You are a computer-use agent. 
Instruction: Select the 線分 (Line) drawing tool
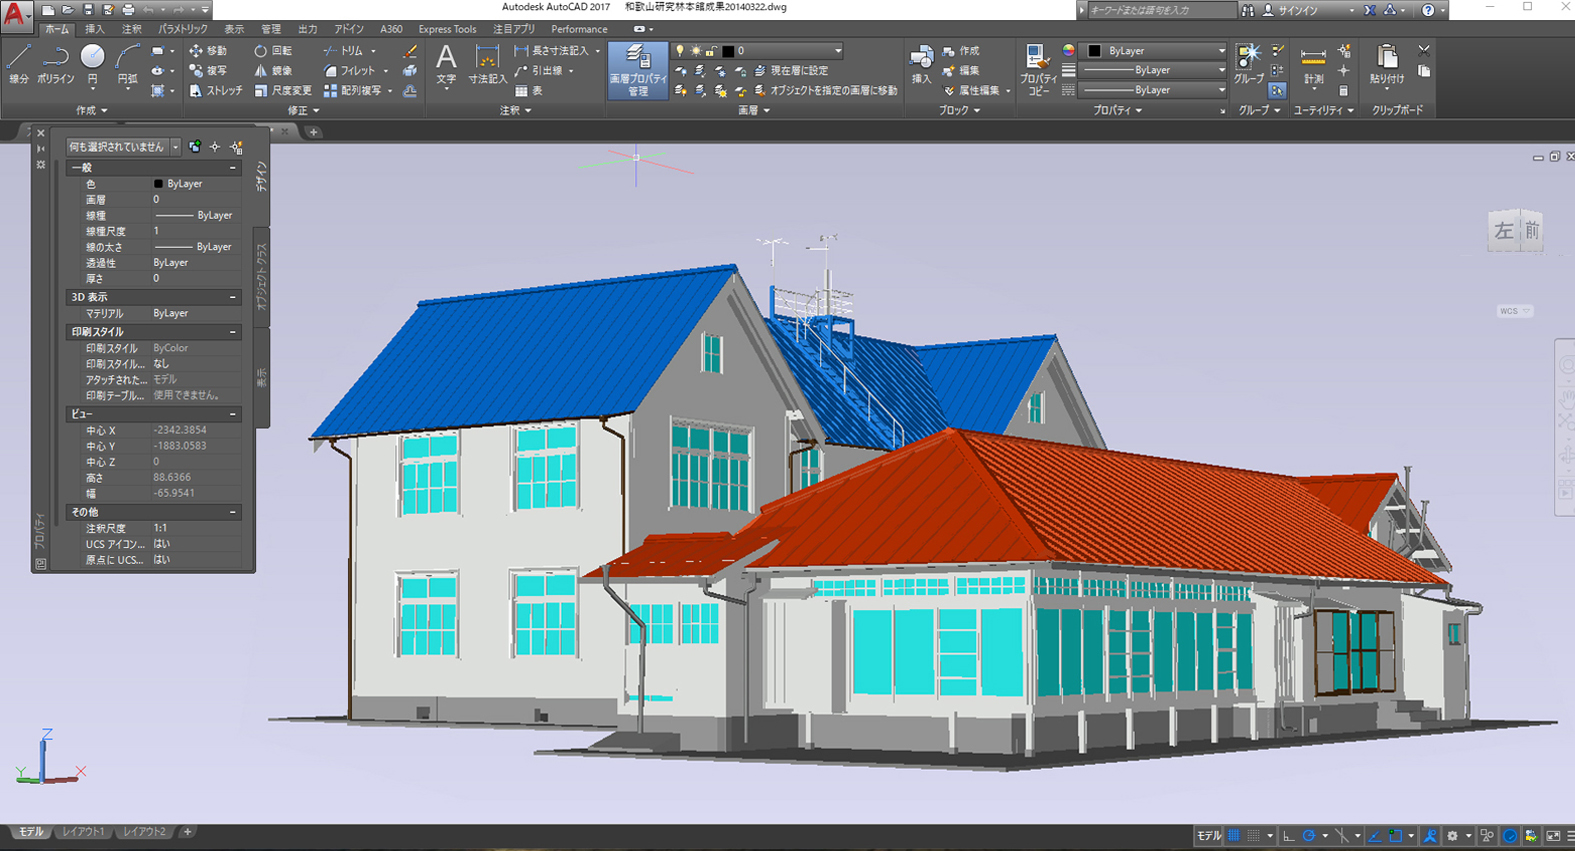19,62
